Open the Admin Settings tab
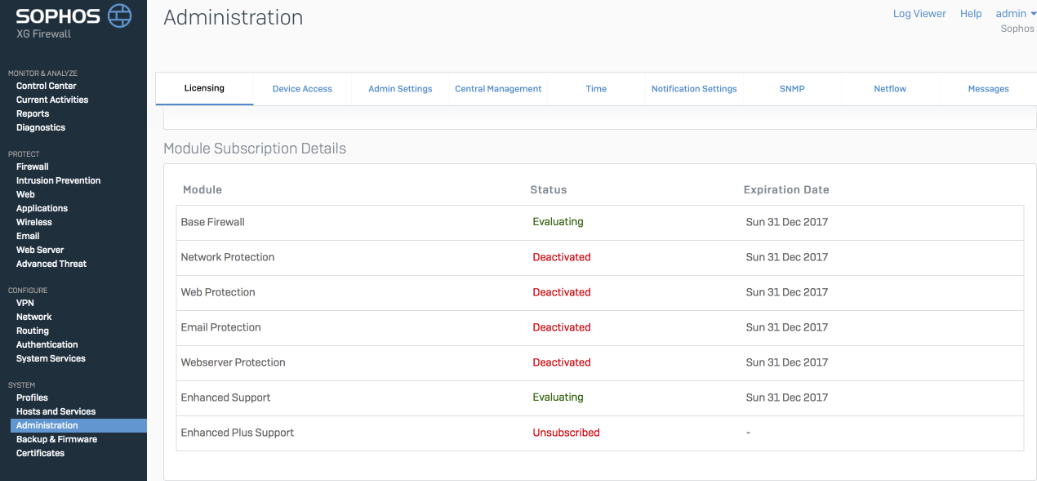 400,89
